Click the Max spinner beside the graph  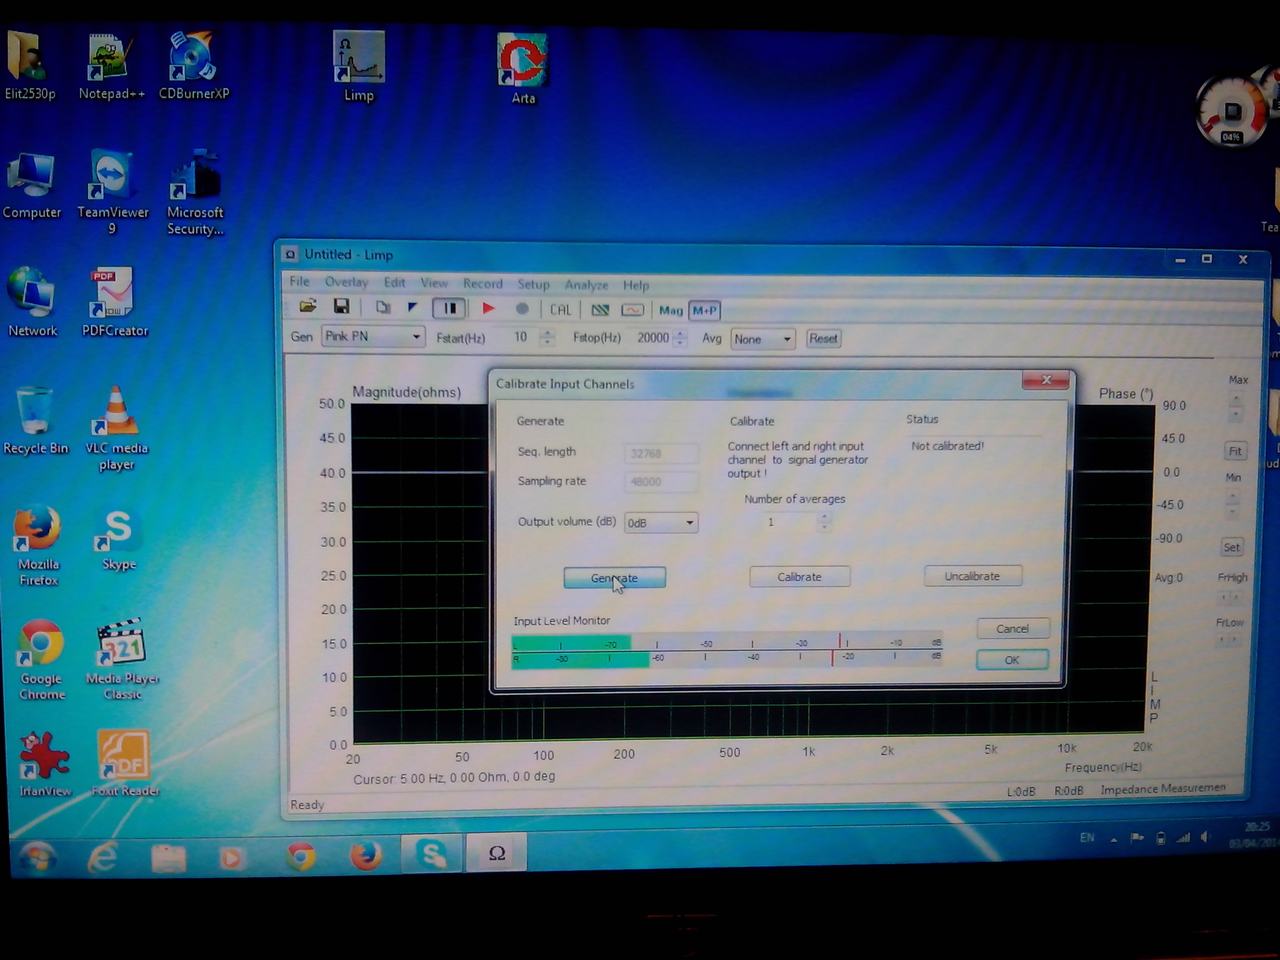1236,406
